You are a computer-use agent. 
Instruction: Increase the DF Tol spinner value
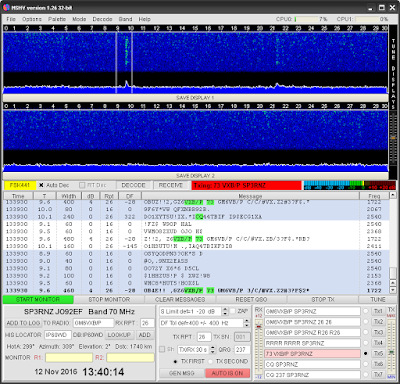click(247, 321)
